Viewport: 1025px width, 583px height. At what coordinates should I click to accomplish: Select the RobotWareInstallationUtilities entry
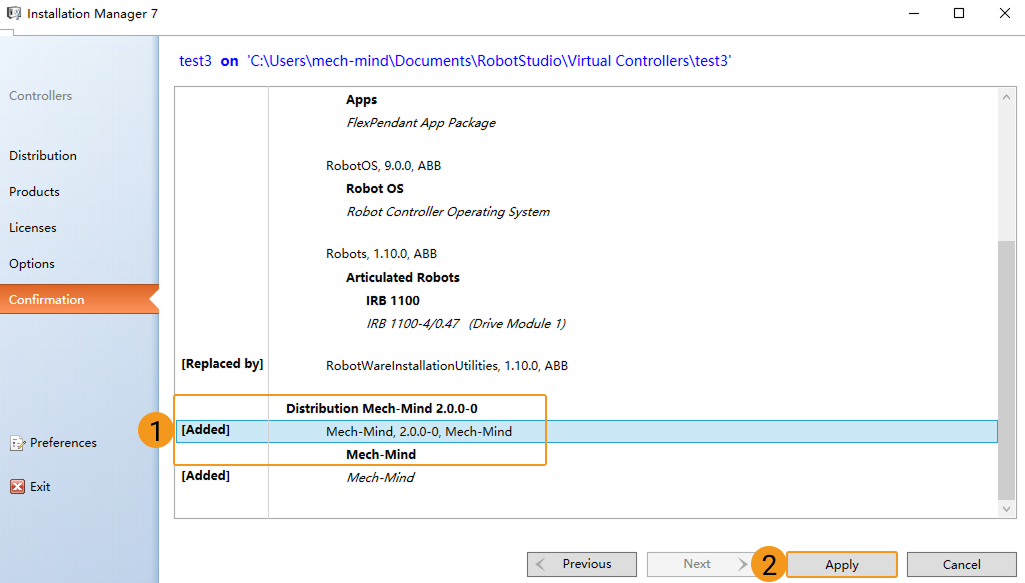(x=446, y=366)
